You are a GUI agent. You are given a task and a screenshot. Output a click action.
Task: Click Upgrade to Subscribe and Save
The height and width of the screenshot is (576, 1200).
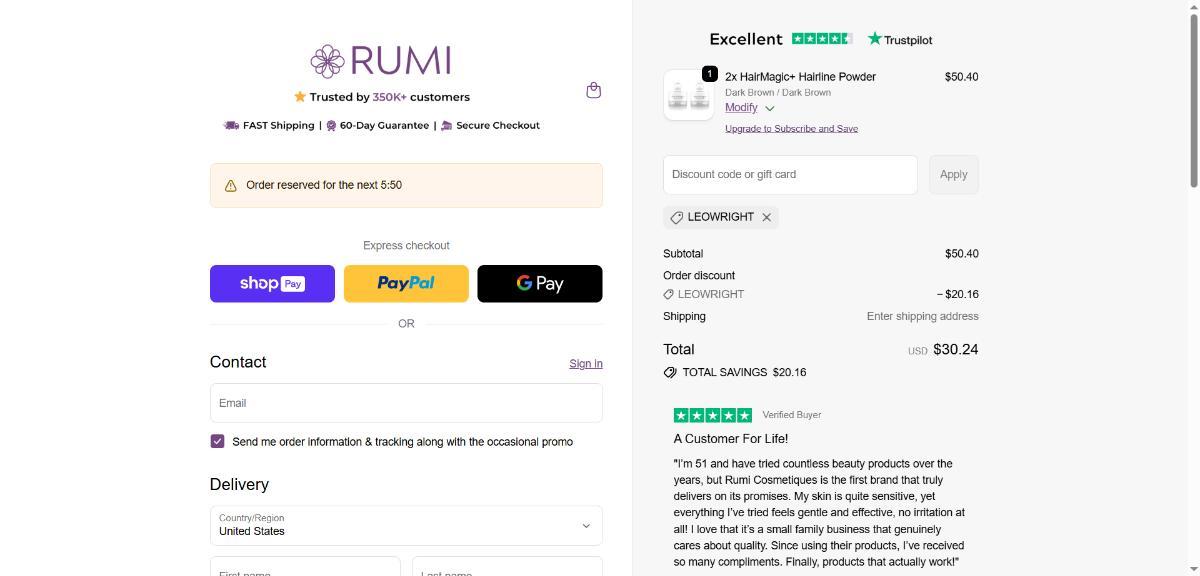[x=791, y=128]
